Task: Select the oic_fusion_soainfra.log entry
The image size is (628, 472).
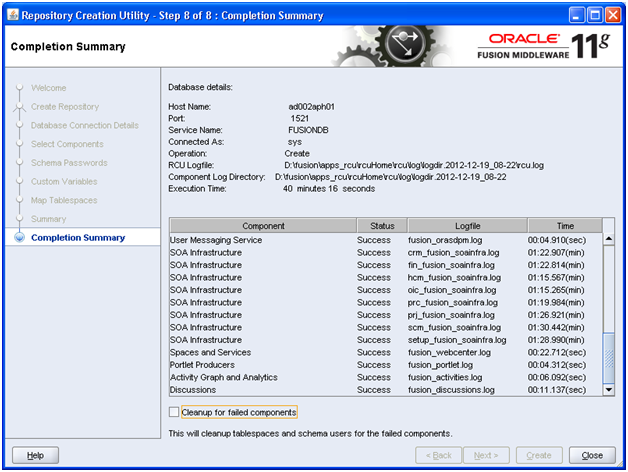Action: coord(452,290)
